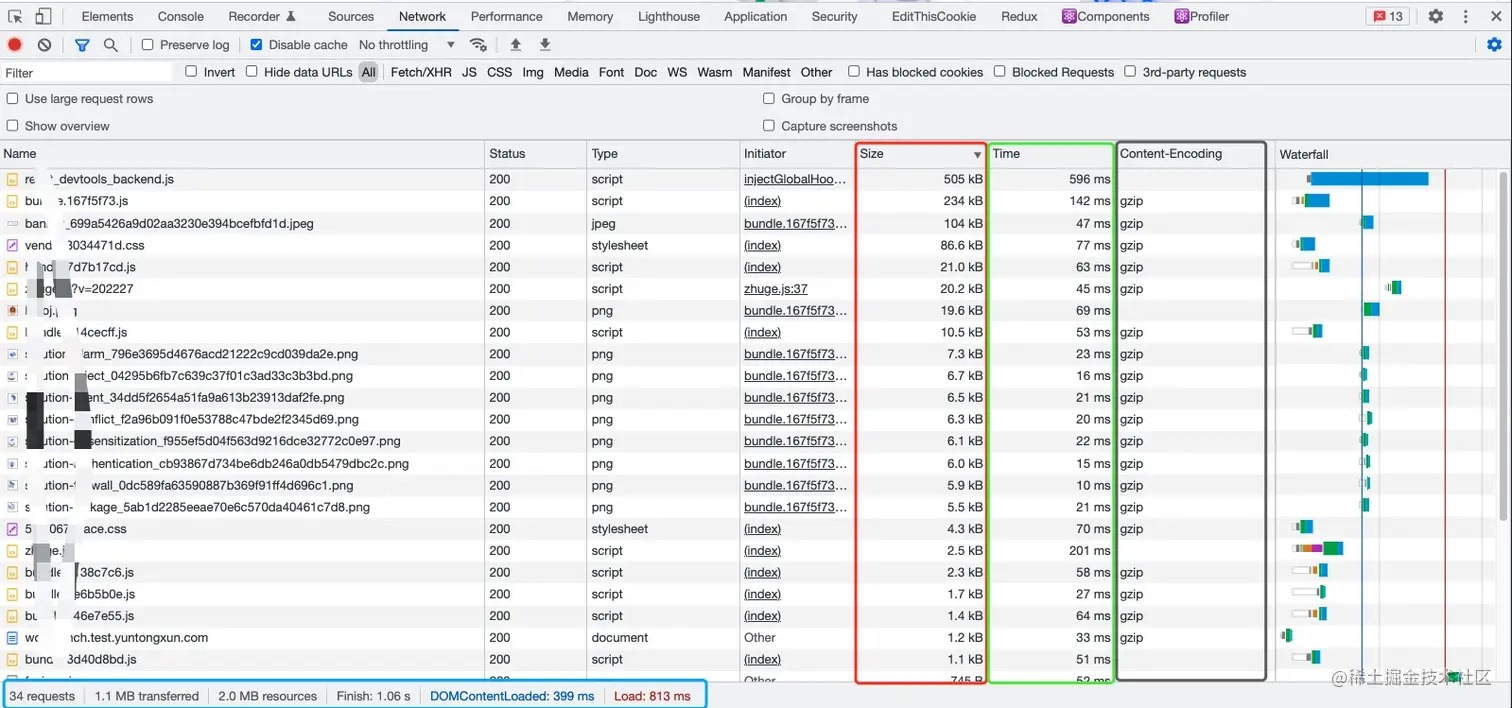Open the Lighthouse tab
The width and height of the screenshot is (1512, 708).
click(x=669, y=16)
